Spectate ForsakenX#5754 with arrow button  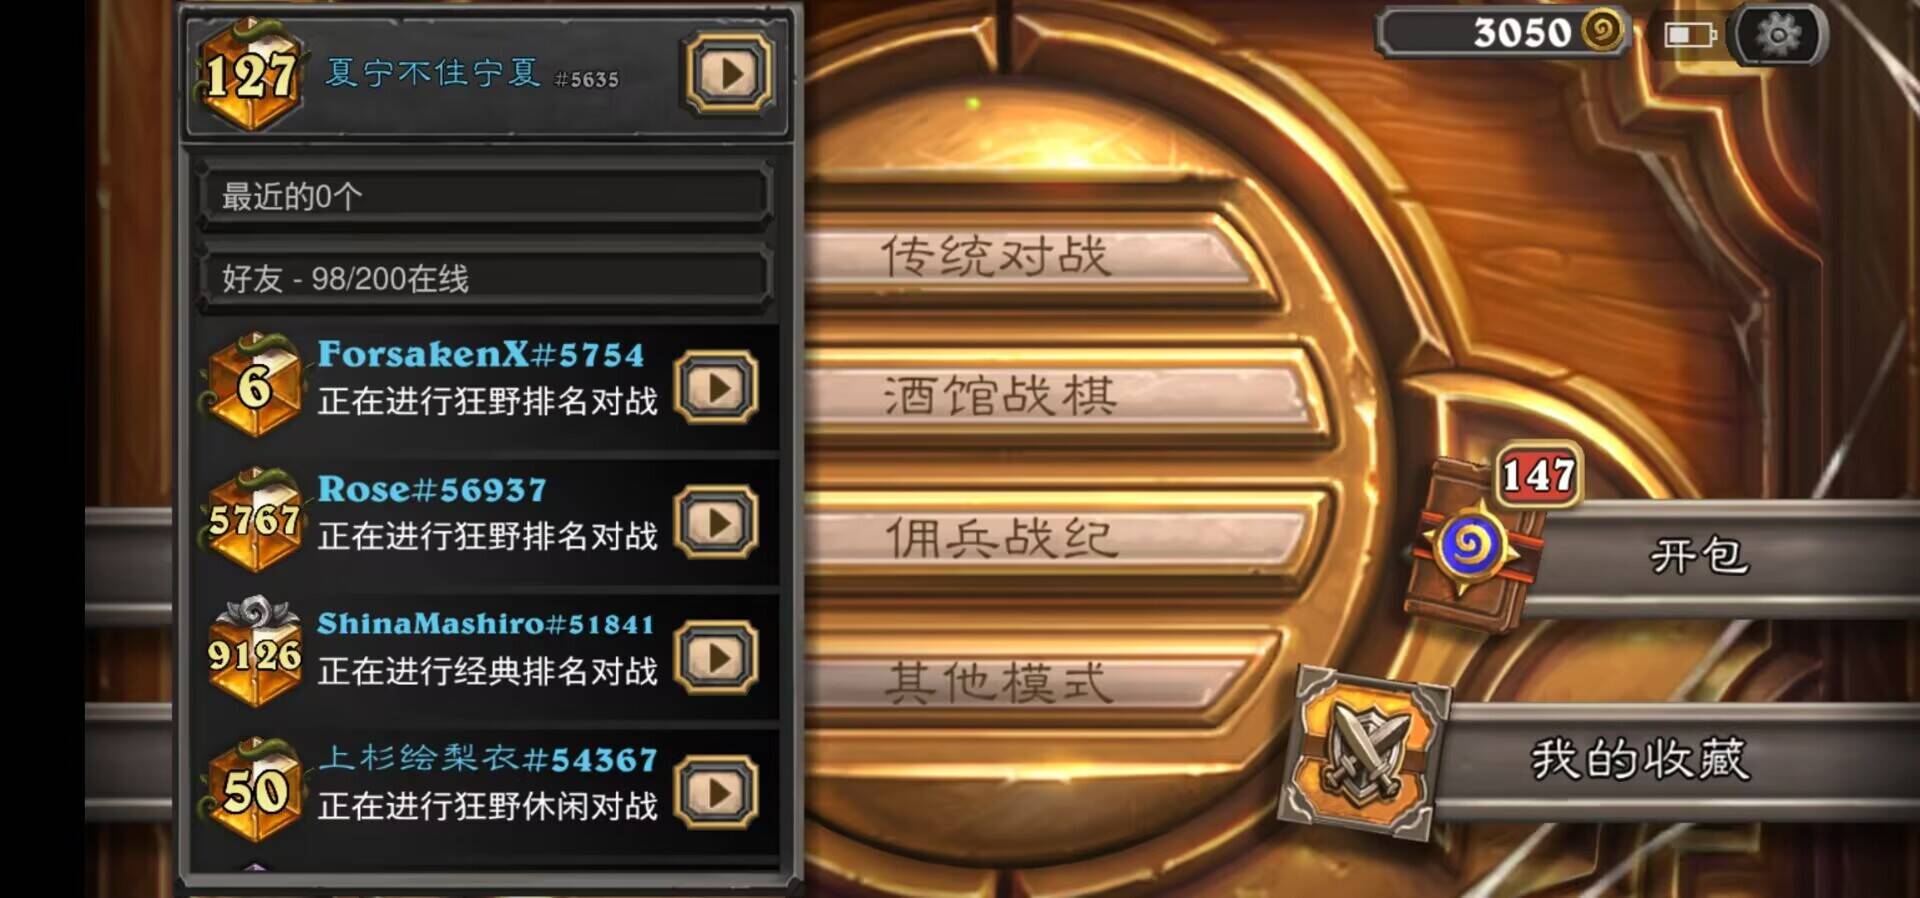click(716, 387)
